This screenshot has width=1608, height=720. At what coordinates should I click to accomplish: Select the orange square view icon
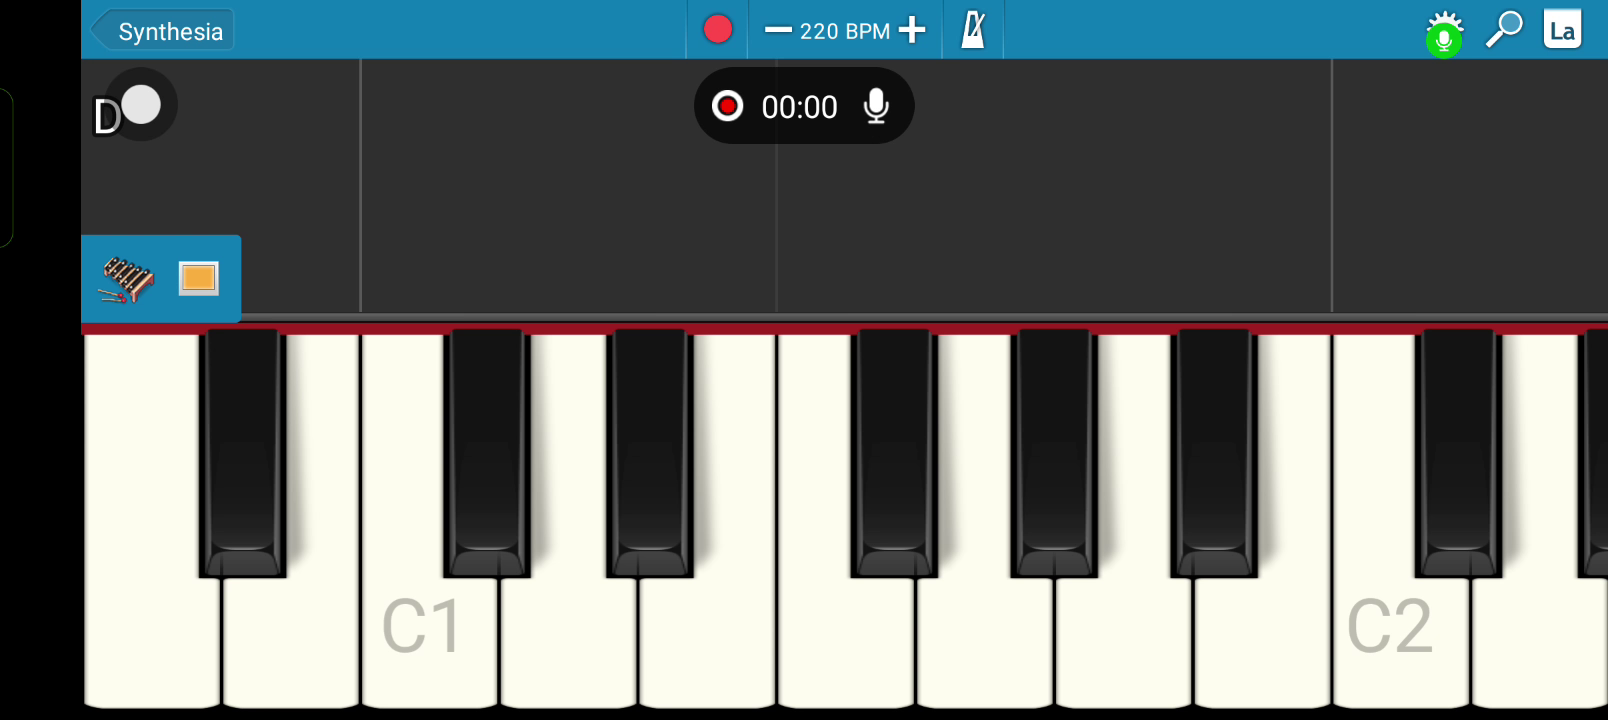198,278
